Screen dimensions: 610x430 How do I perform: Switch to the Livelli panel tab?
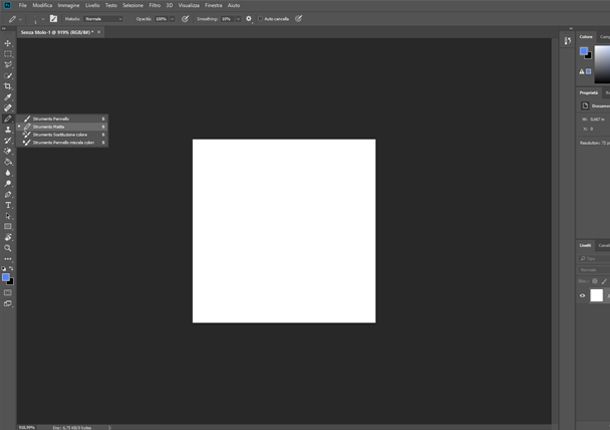coord(585,245)
